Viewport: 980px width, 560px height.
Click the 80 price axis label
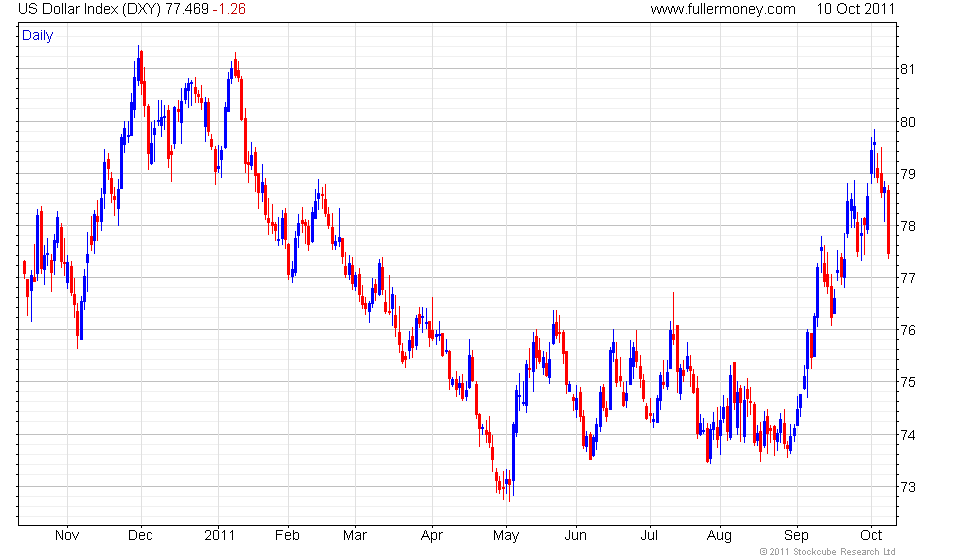[x=907, y=122]
